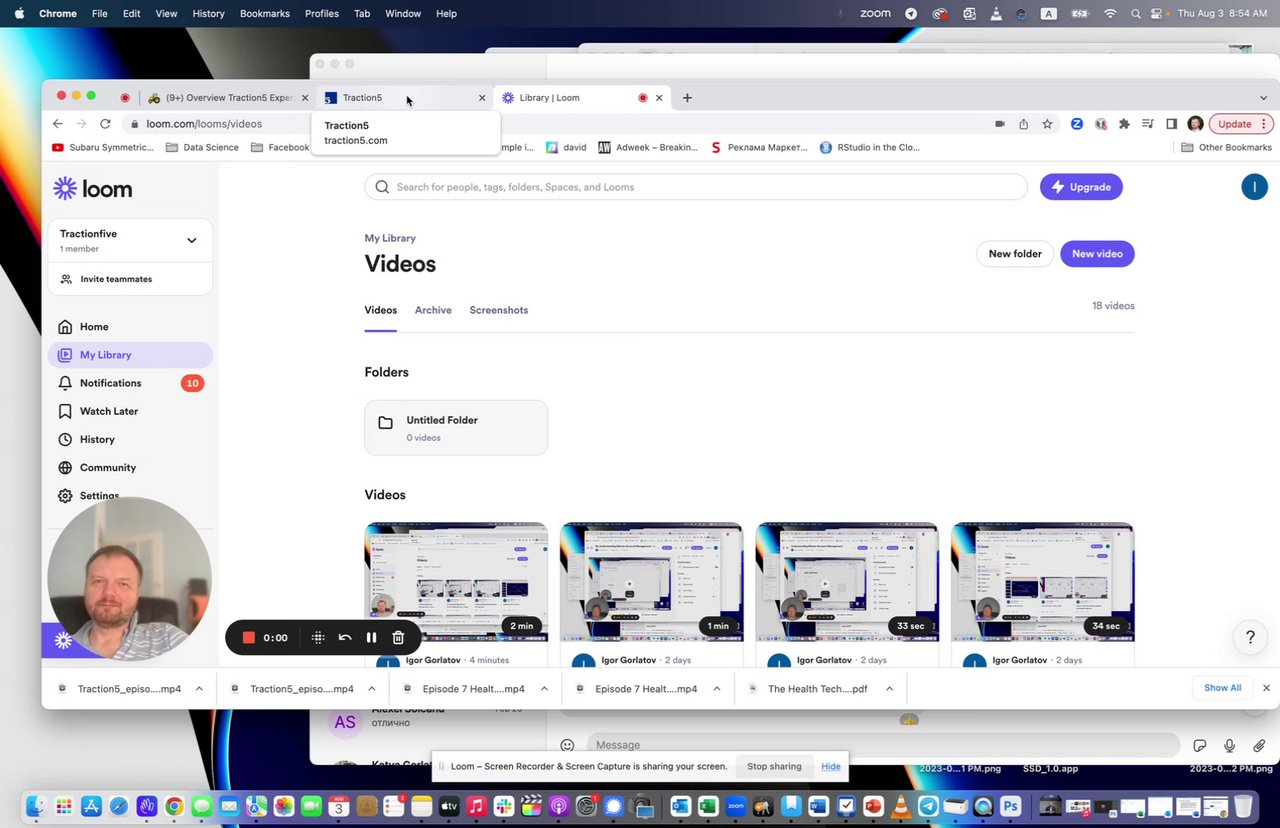Click Show All downloads
Image resolution: width=1280 pixels, height=828 pixels.
[1222, 688]
